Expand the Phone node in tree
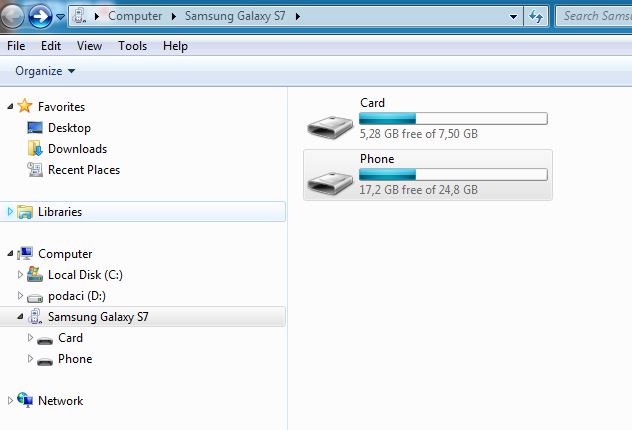Viewport: 632px width, 430px height. (x=30, y=358)
